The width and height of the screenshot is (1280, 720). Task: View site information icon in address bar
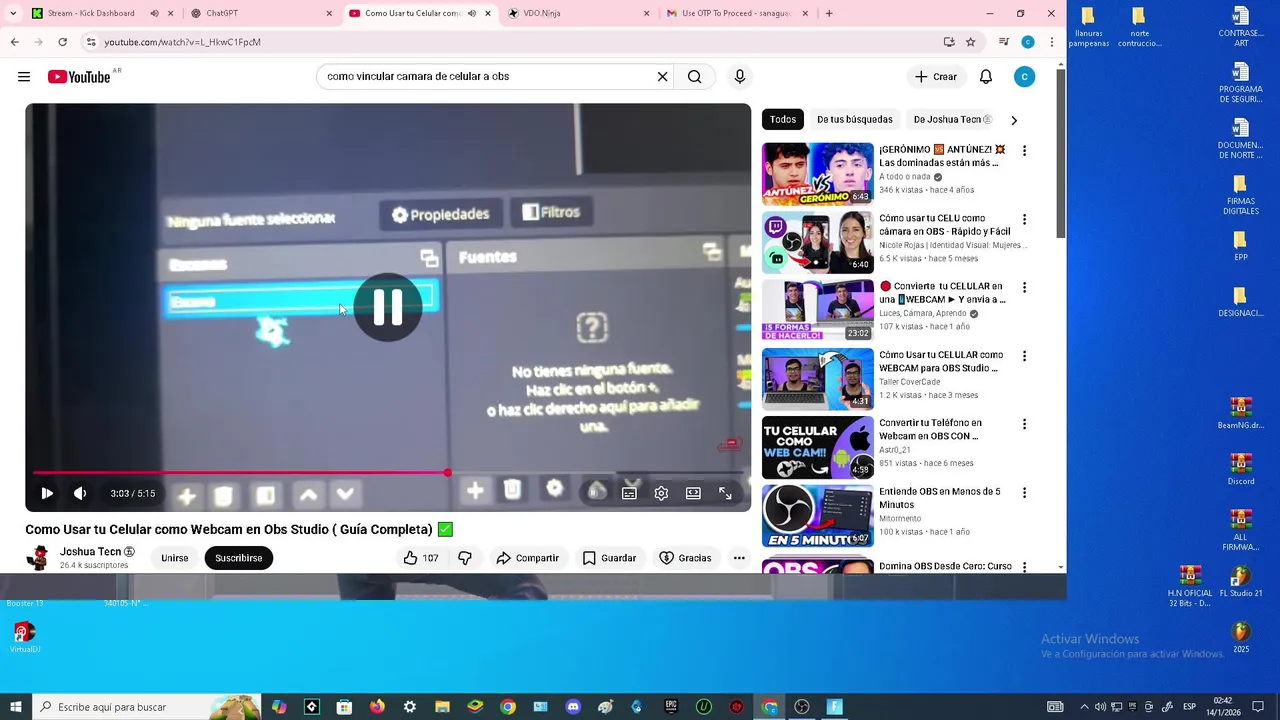click(x=91, y=42)
